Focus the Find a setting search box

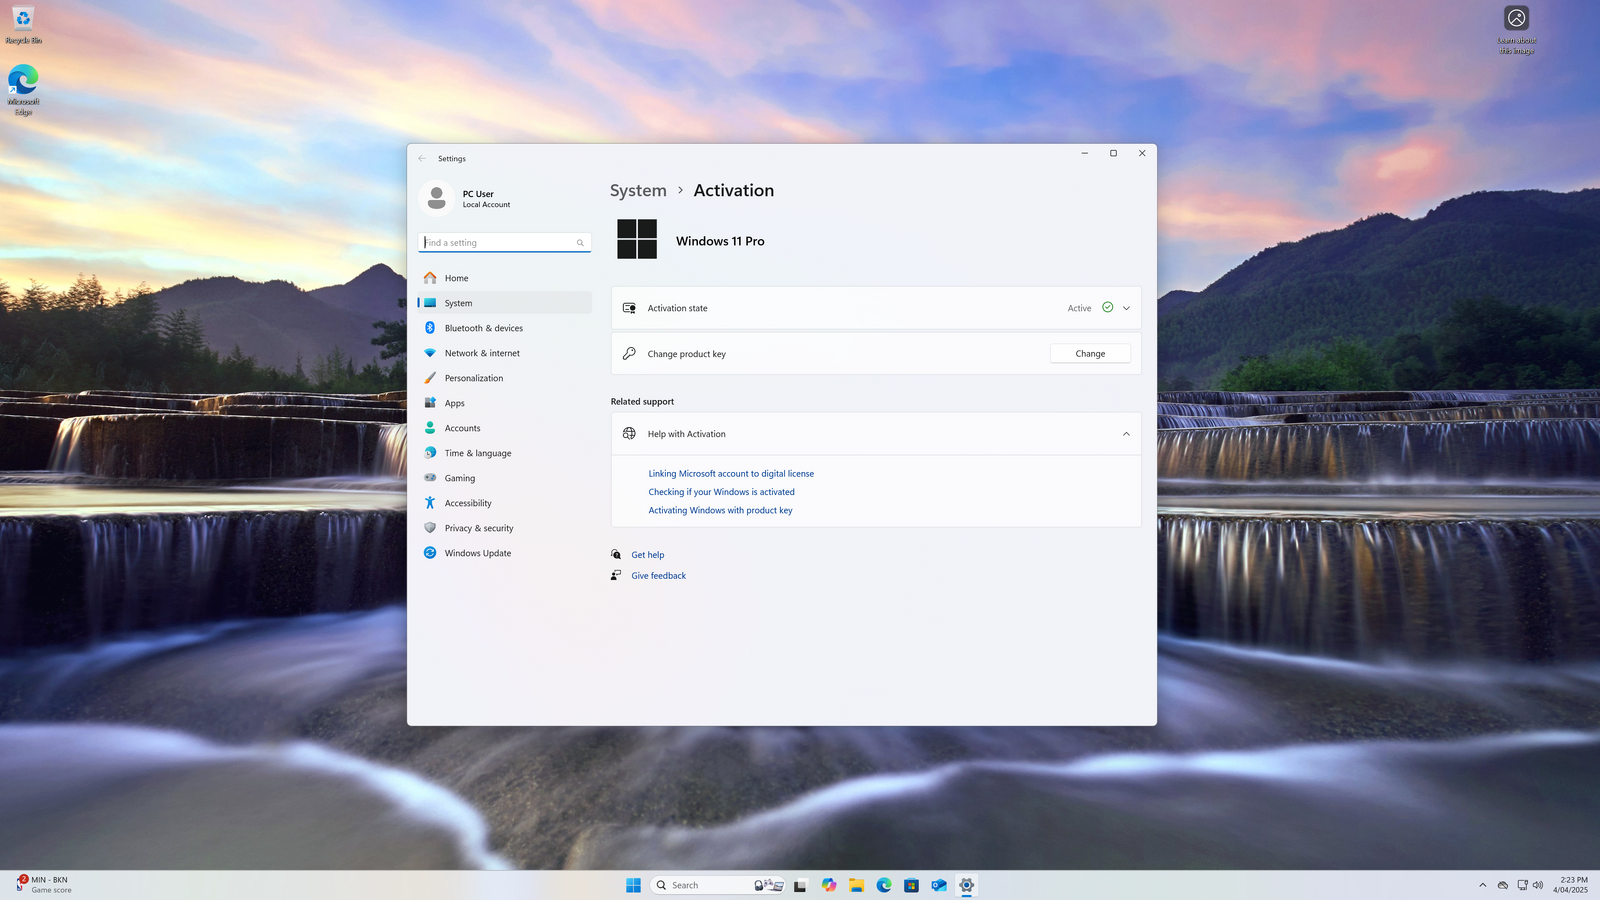pos(504,242)
